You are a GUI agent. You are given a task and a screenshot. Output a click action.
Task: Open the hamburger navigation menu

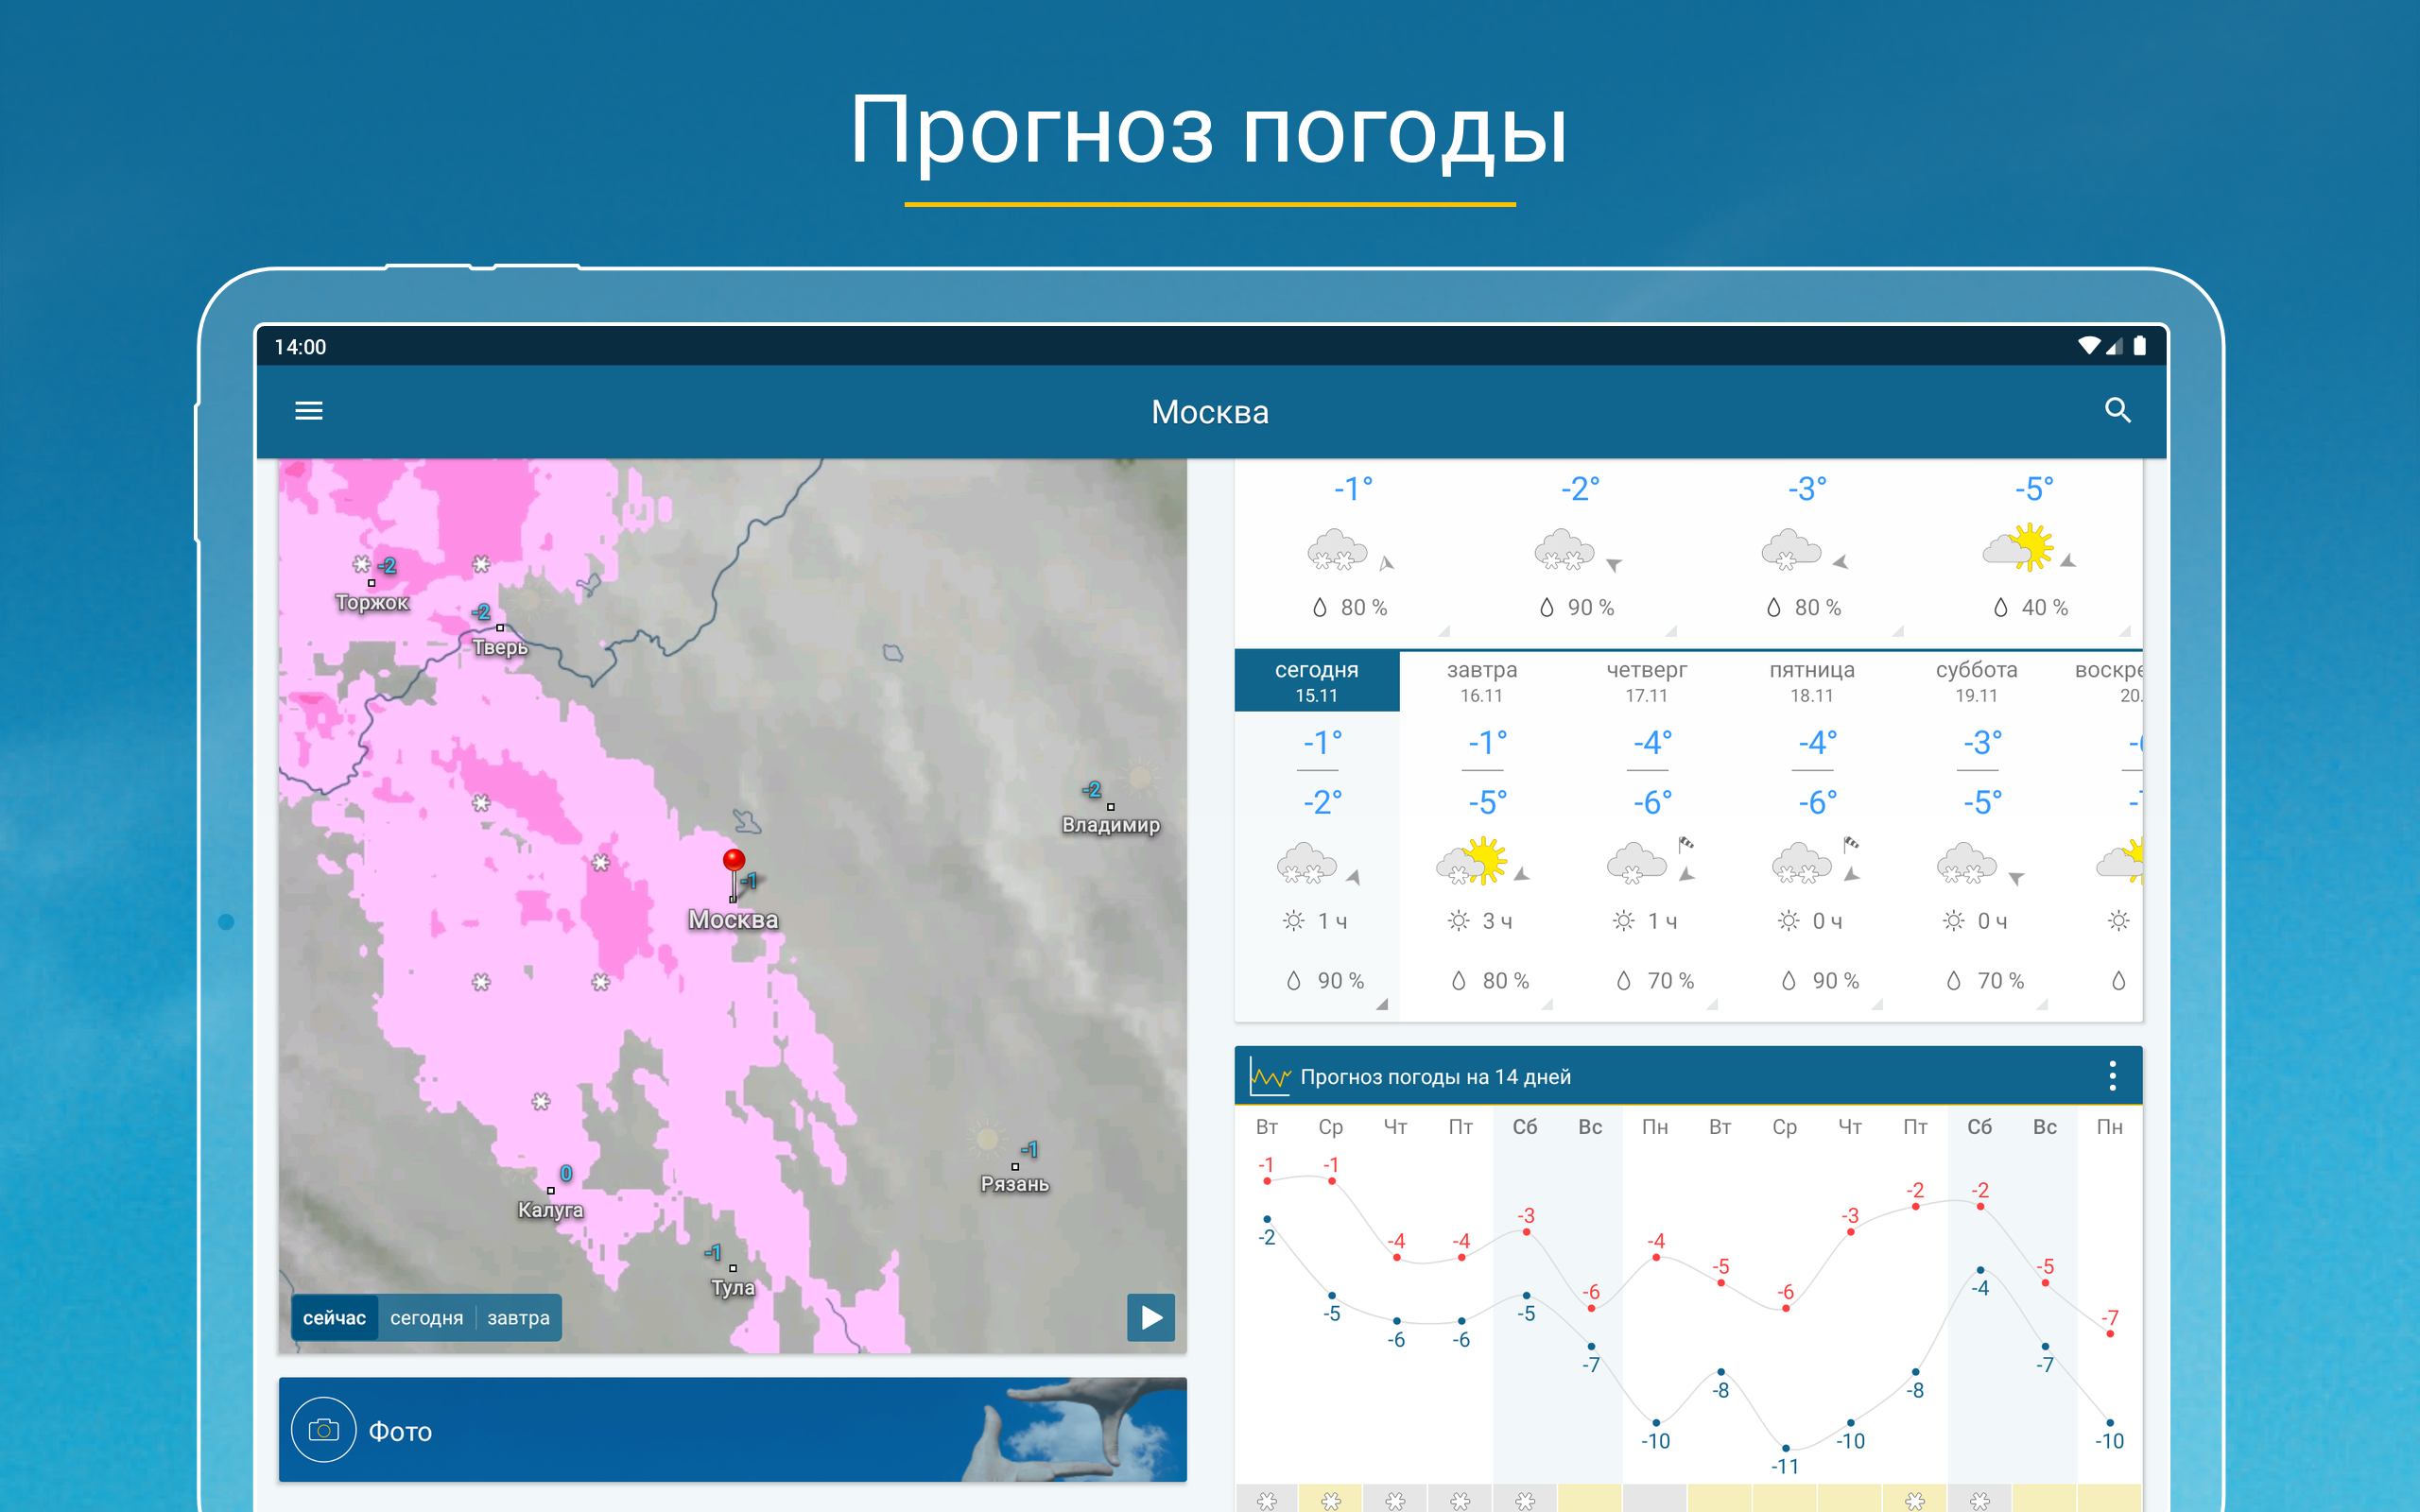(308, 411)
